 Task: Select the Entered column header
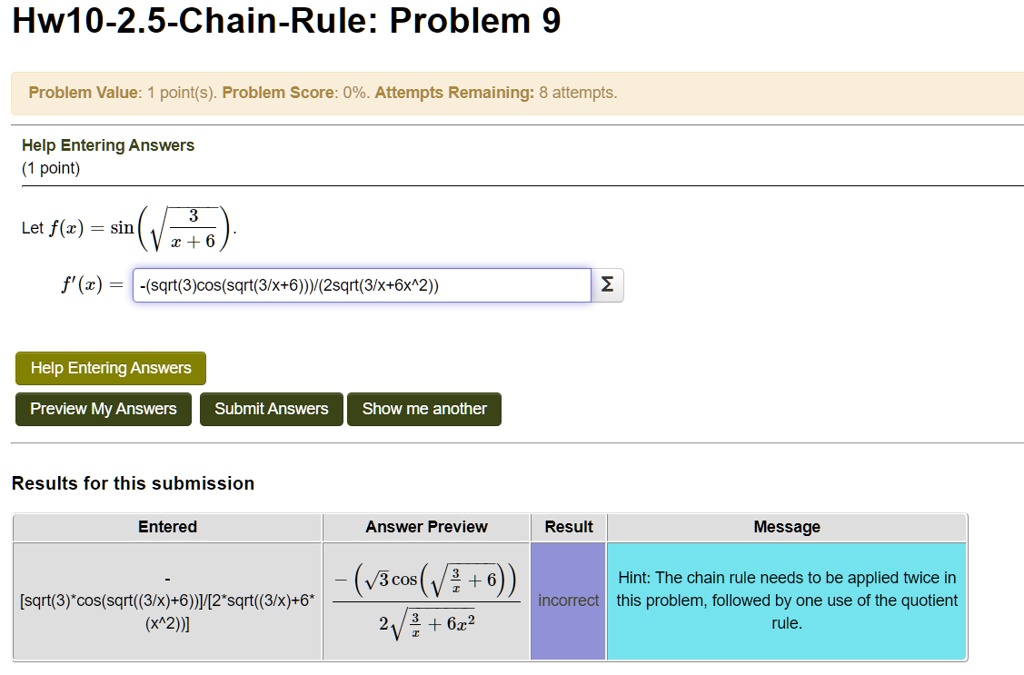pyautogui.click(x=167, y=527)
